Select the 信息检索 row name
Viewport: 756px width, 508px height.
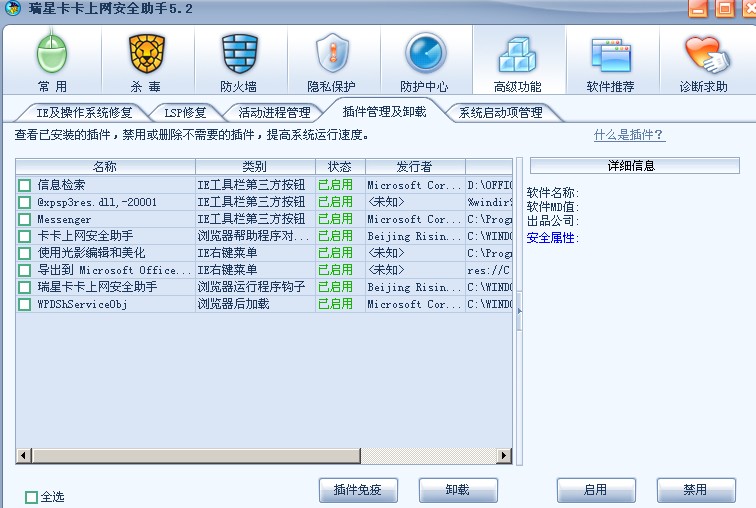tap(61, 185)
